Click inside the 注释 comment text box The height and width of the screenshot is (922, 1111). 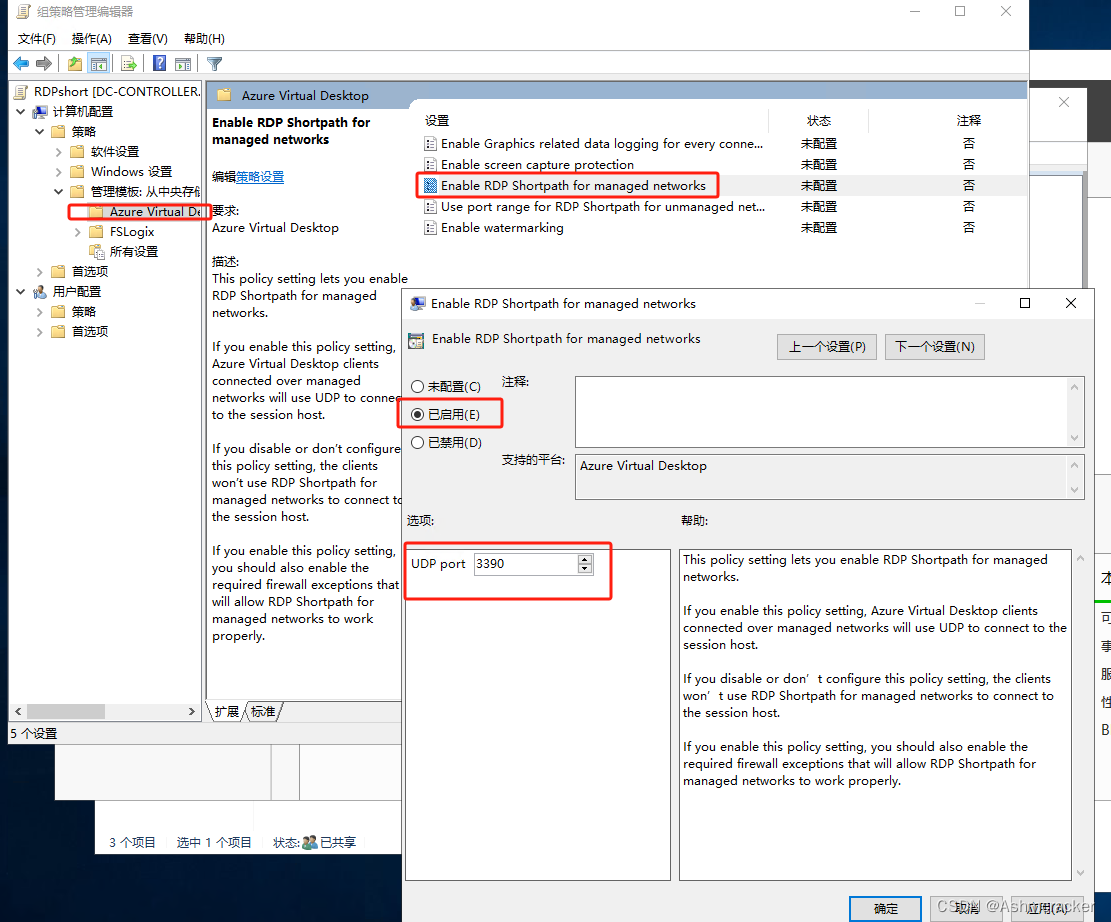[x=821, y=412]
